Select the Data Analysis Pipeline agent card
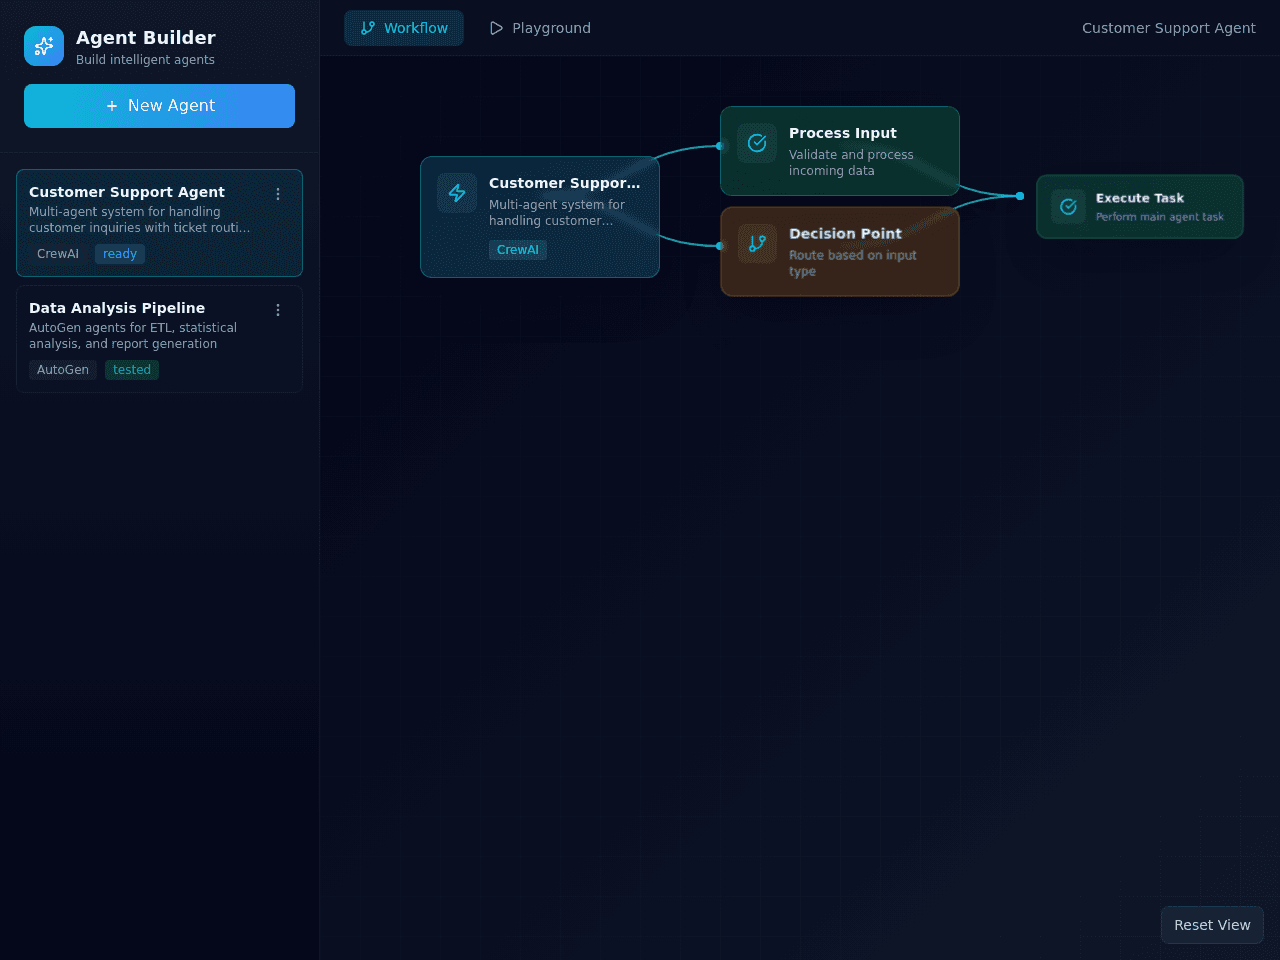Screen dimensions: 1280x960 [159, 339]
